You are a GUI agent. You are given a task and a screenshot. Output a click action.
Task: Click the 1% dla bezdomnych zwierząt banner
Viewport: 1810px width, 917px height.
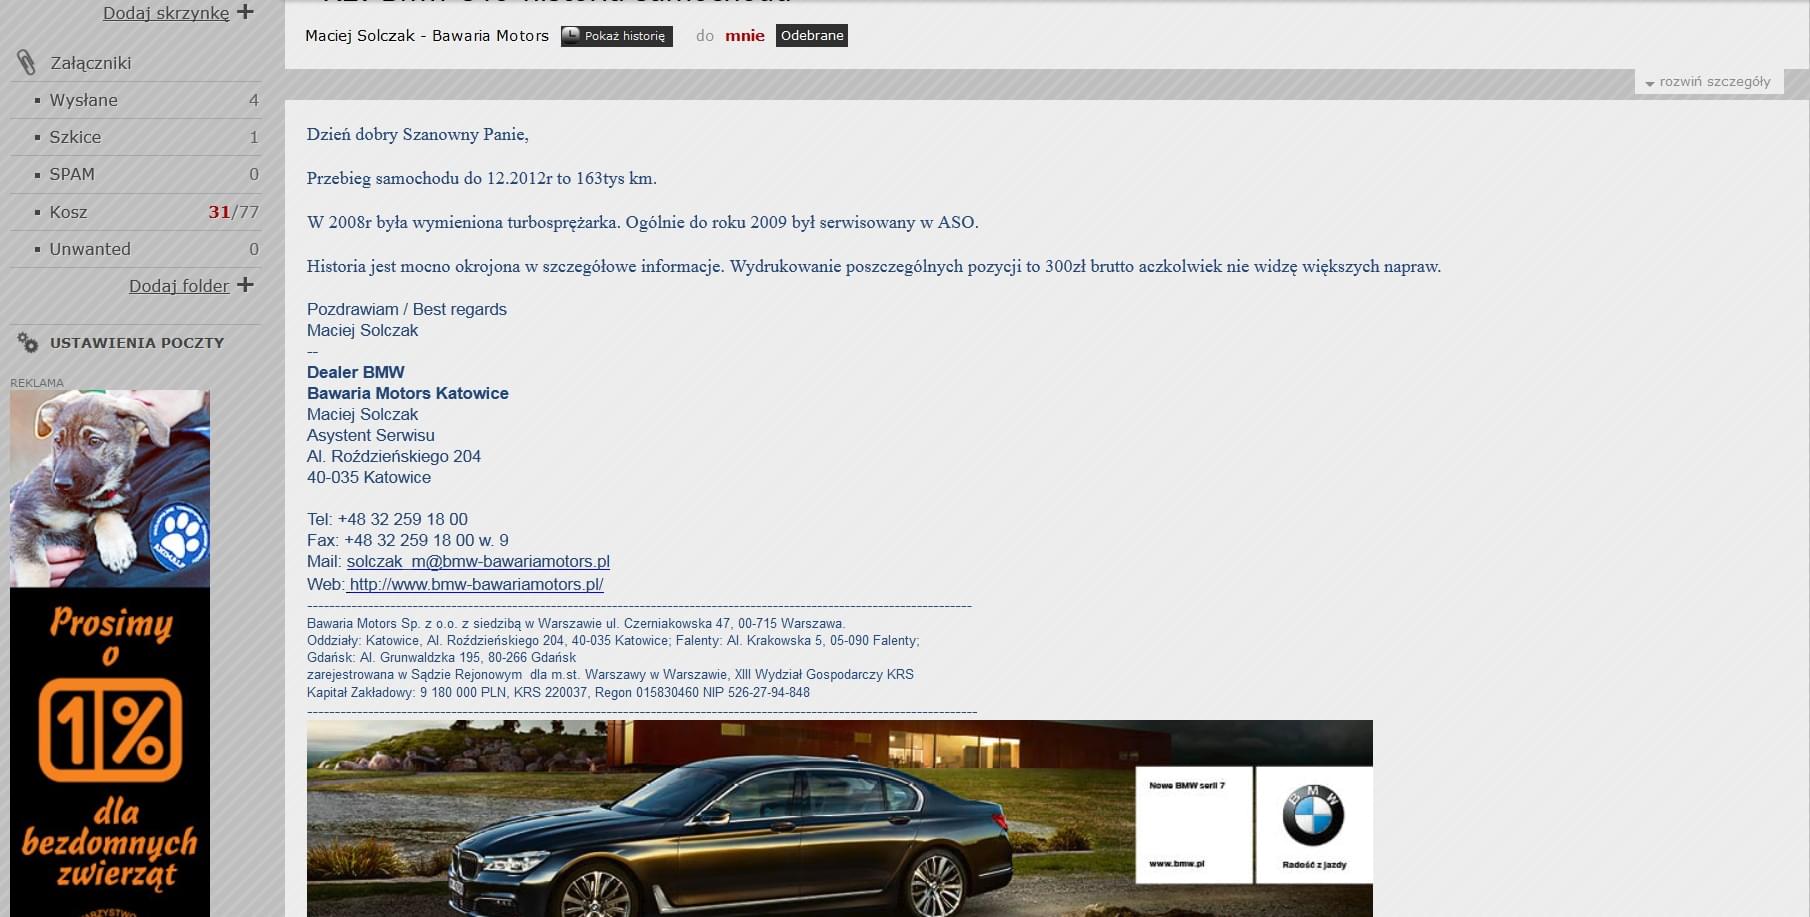110,752
